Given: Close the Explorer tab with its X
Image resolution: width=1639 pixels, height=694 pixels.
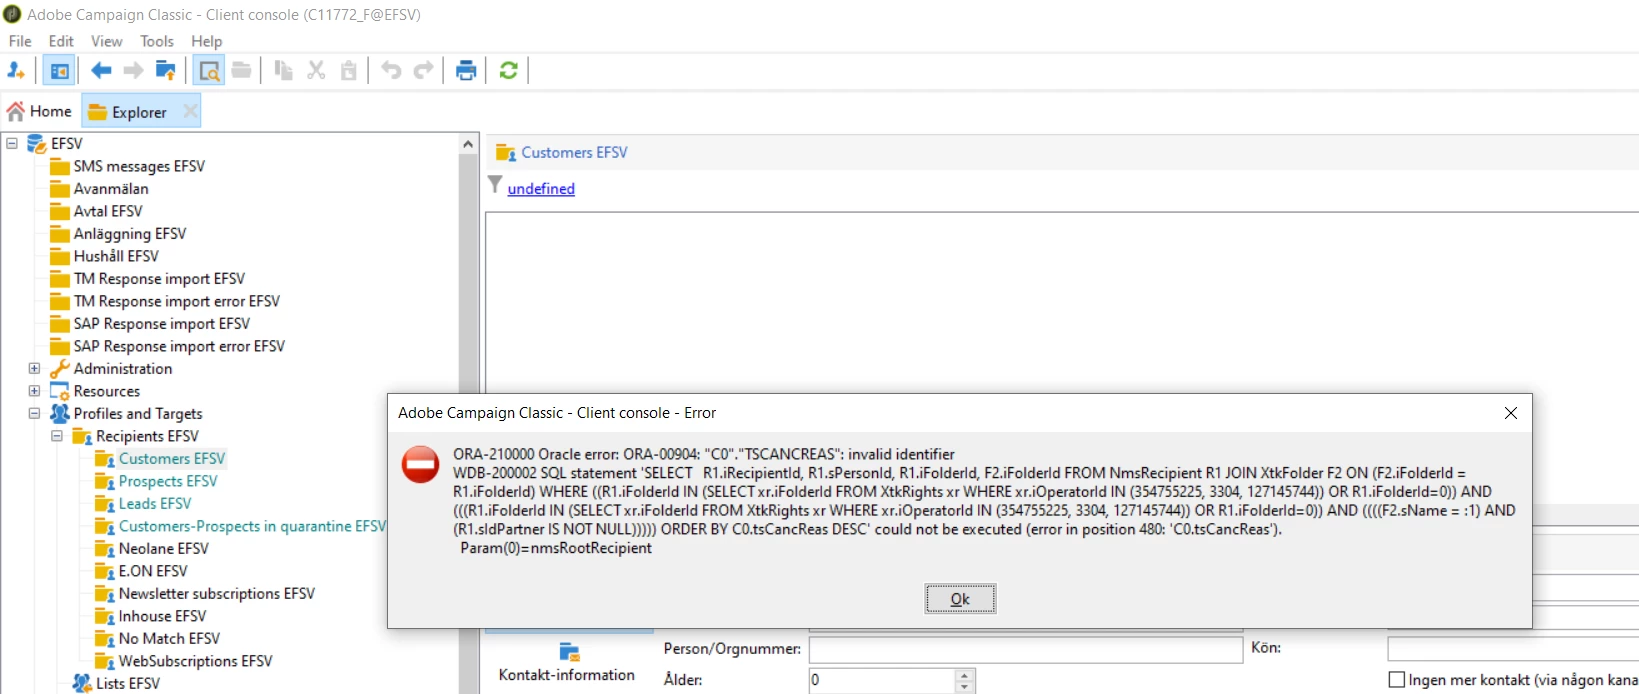Looking at the screenshot, I should coord(190,111).
